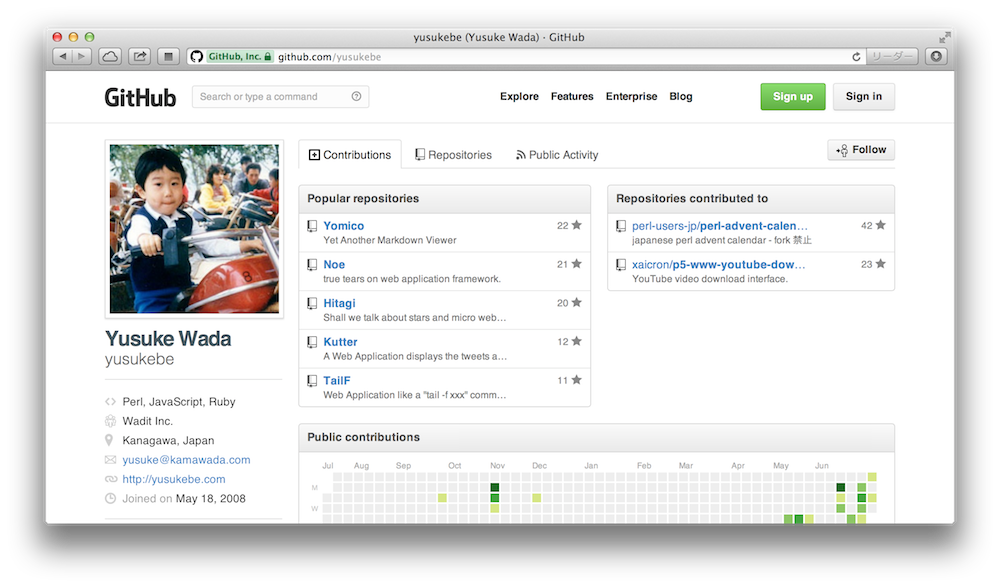Click the repo icon beside perl-advent-calendar

tap(621, 226)
